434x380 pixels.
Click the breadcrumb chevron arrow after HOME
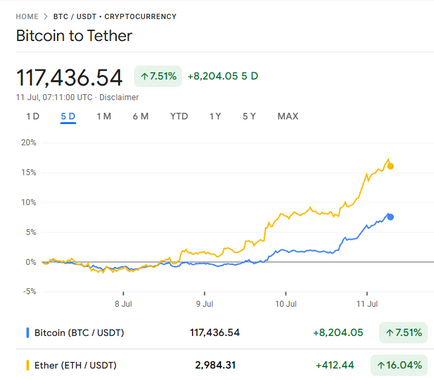point(46,16)
